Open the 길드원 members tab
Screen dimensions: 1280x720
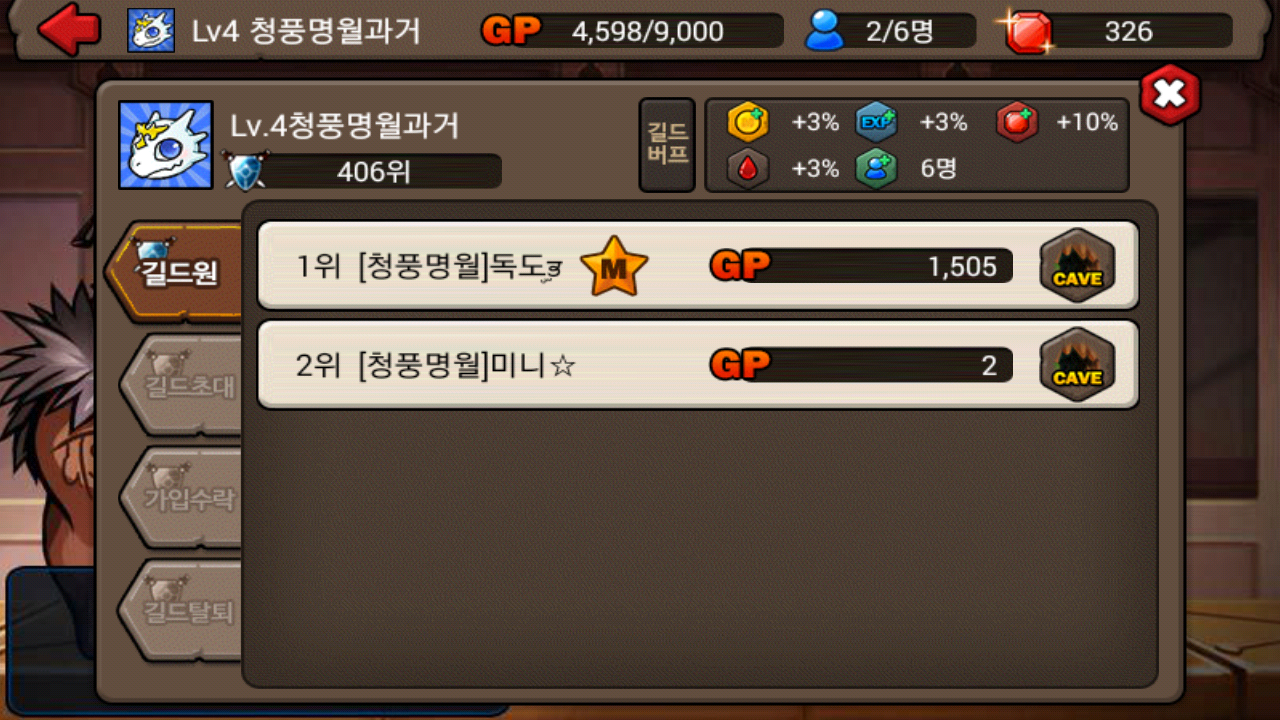click(x=177, y=271)
